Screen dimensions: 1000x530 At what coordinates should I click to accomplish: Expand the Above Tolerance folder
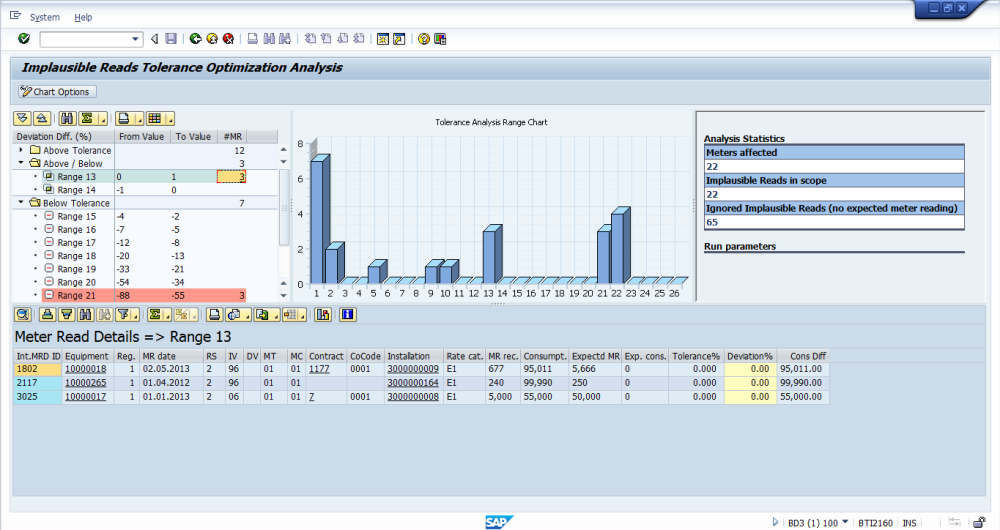coord(21,150)
